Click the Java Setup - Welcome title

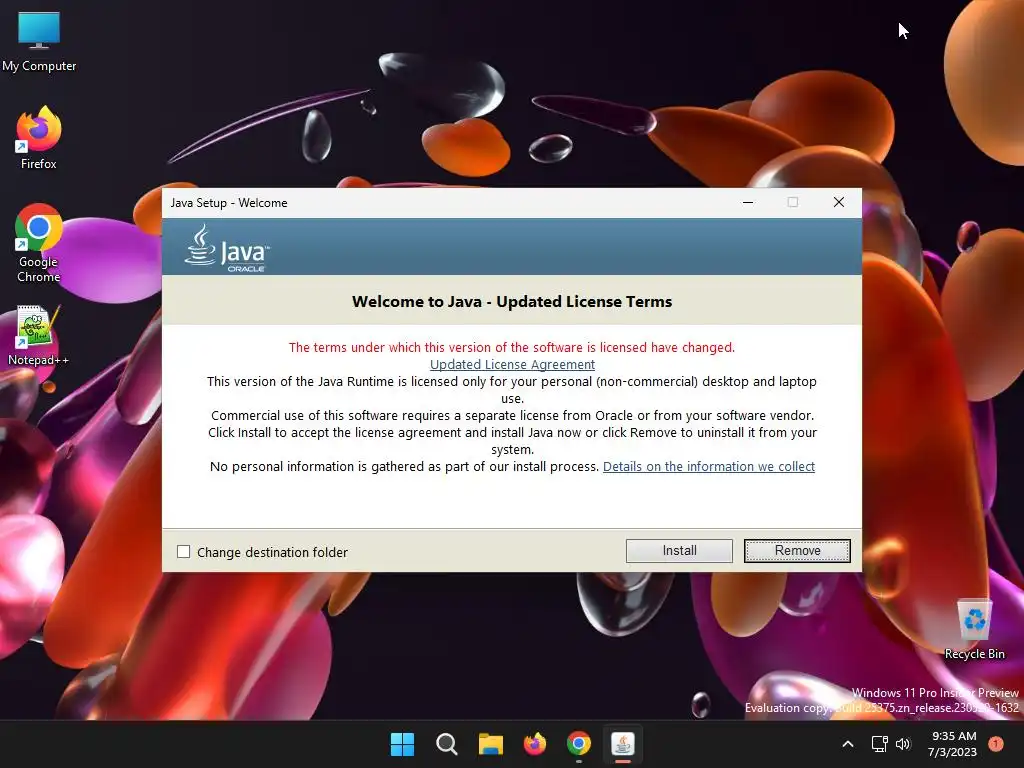[229, 203]
